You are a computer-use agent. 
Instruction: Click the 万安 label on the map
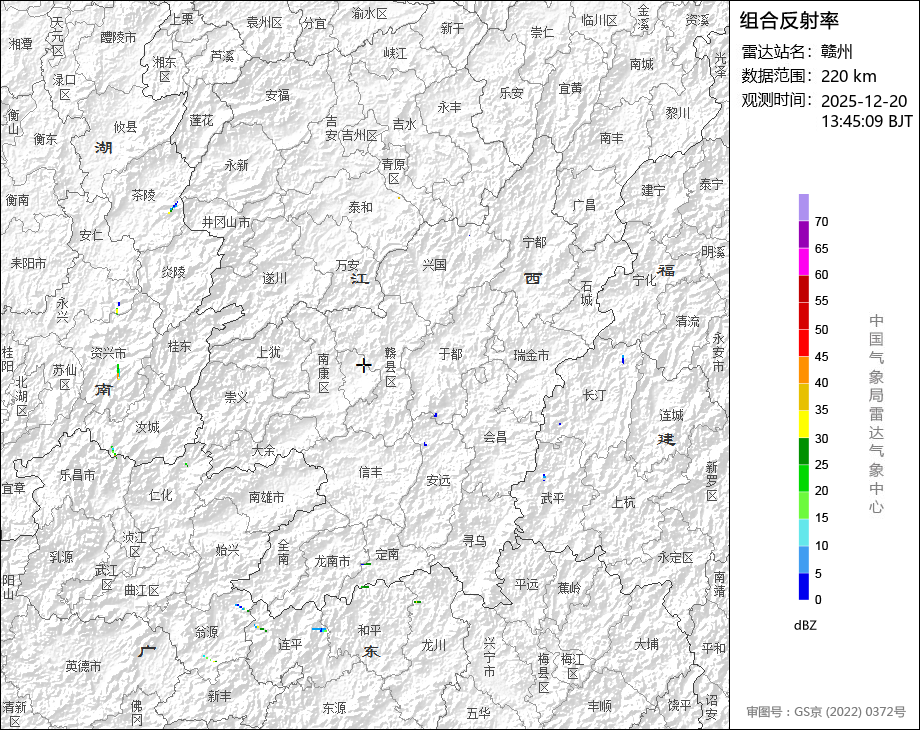(x=347, y=265)
